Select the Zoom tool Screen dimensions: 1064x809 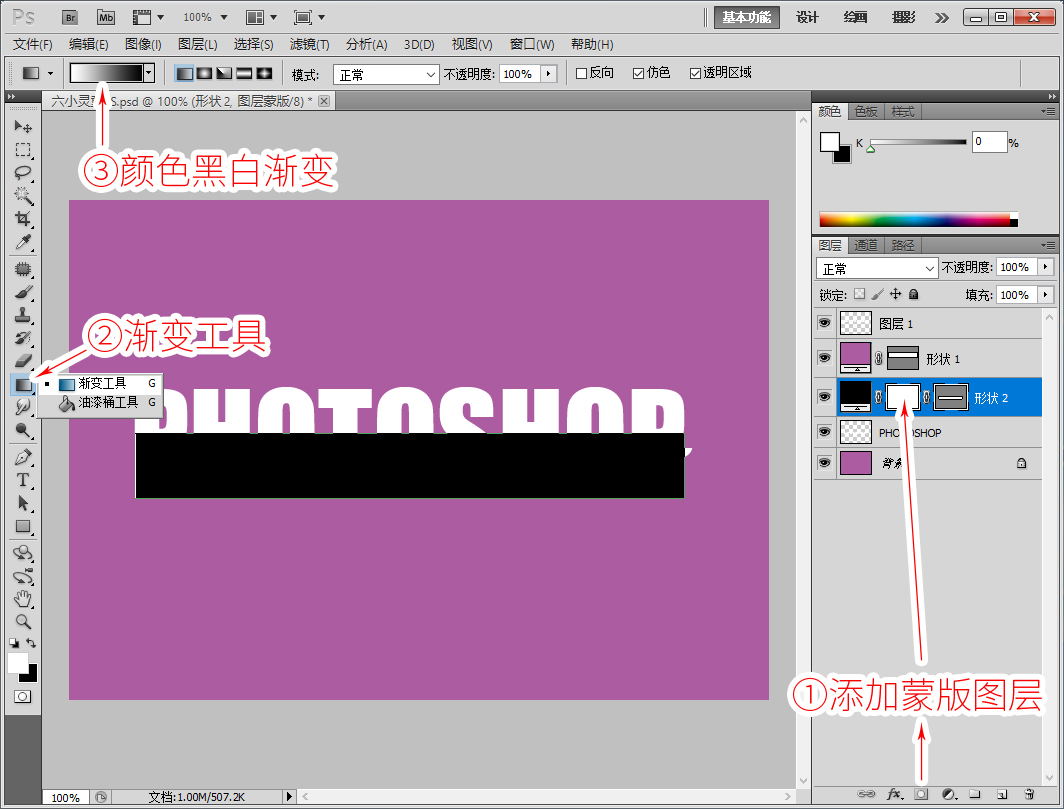pos(23,621)
